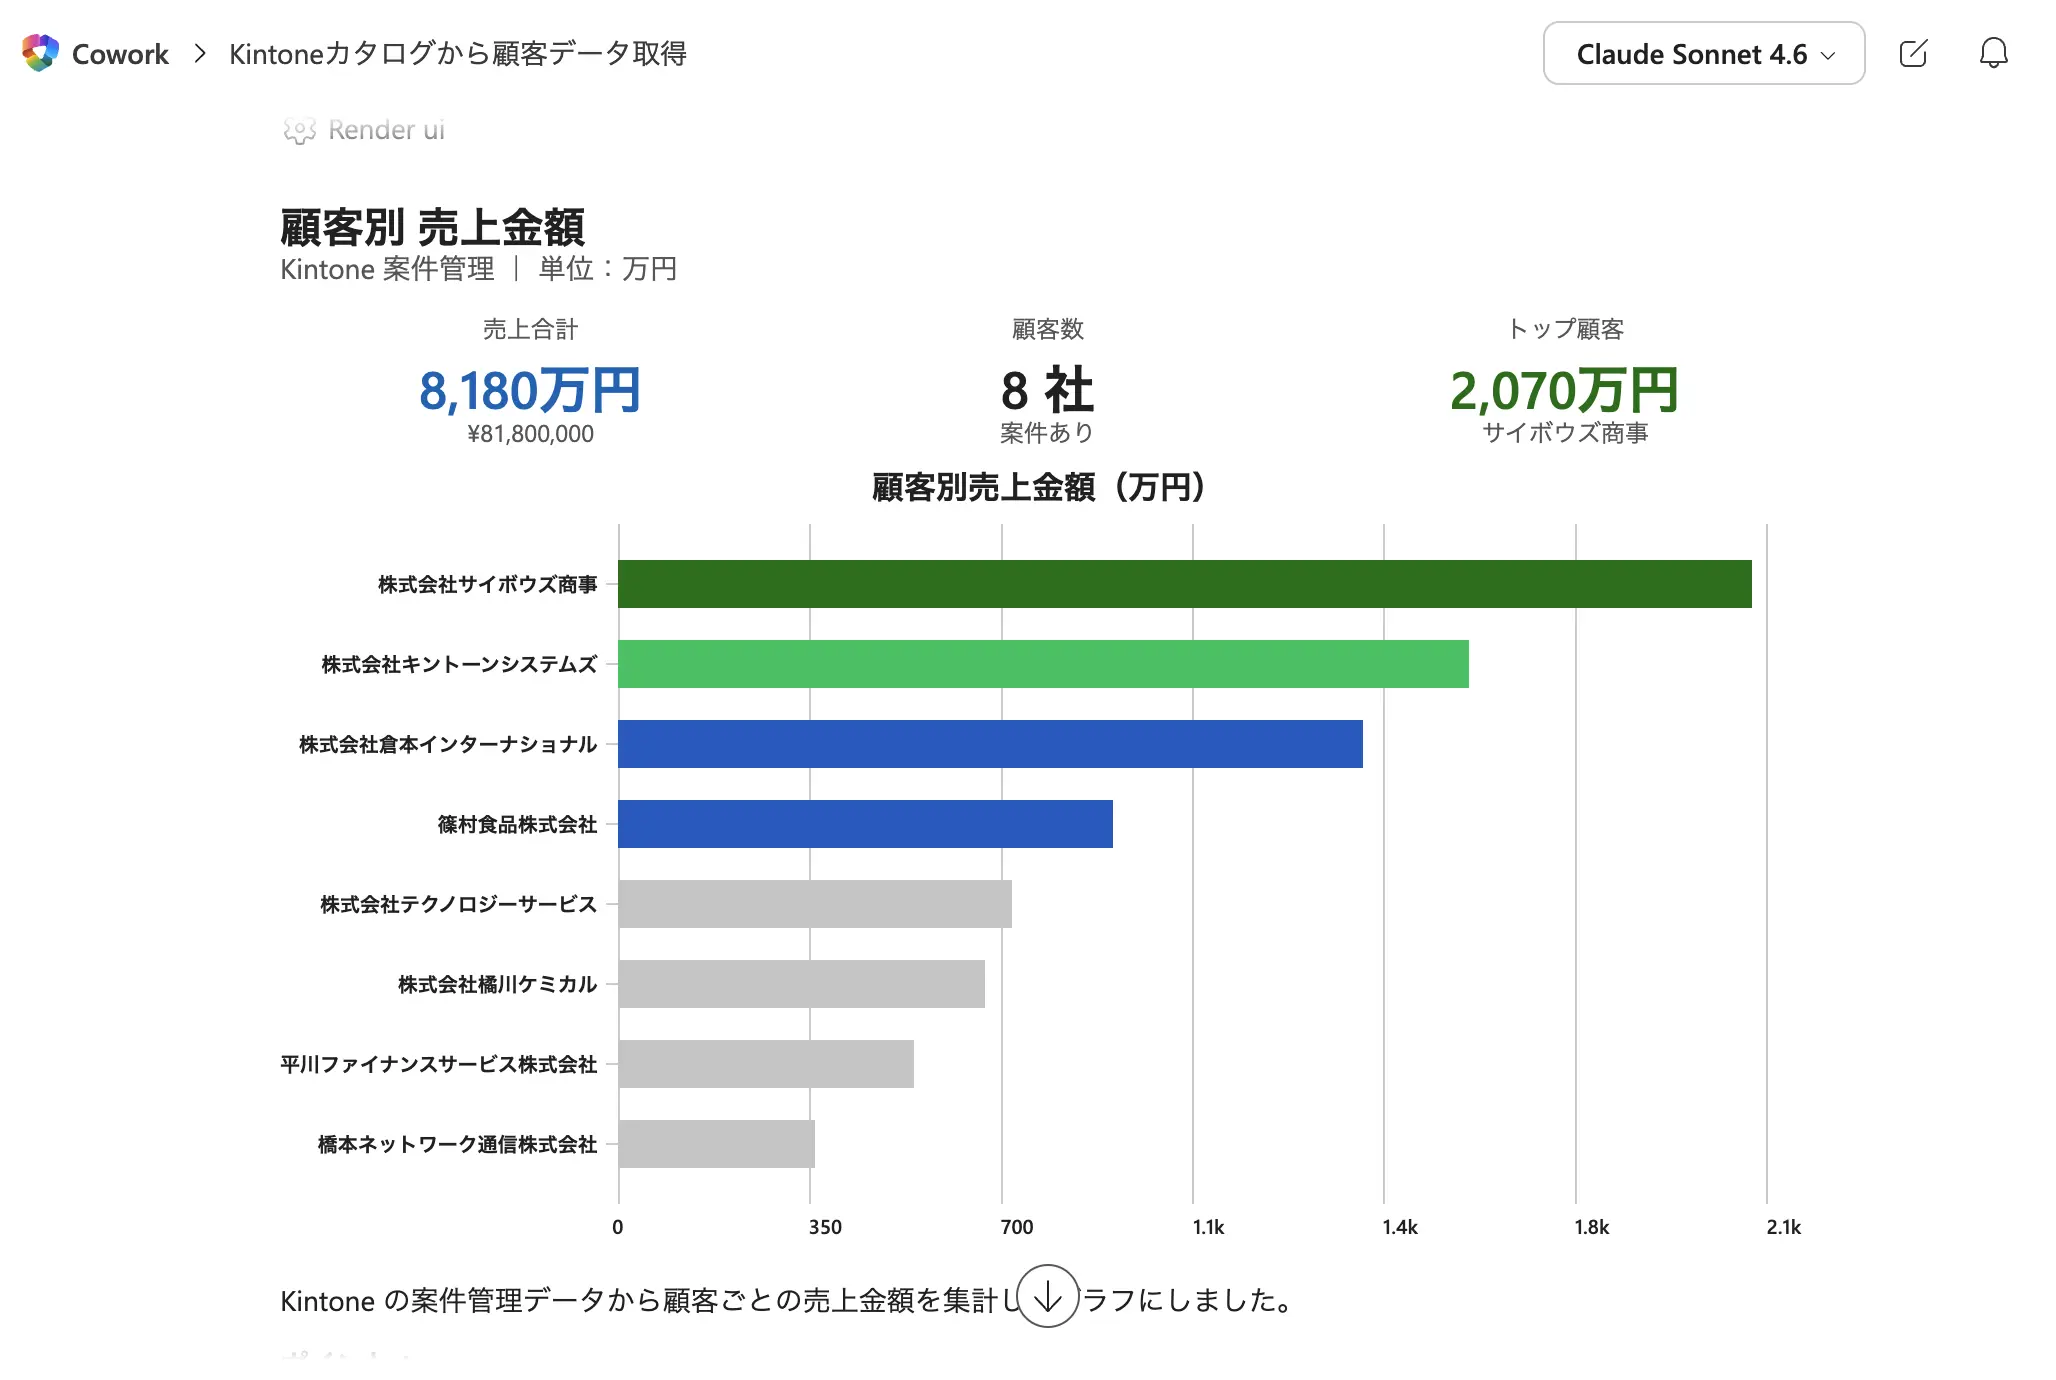Select the 株式会社テクノロジーサービス axis label

click(x=458, y=904)
